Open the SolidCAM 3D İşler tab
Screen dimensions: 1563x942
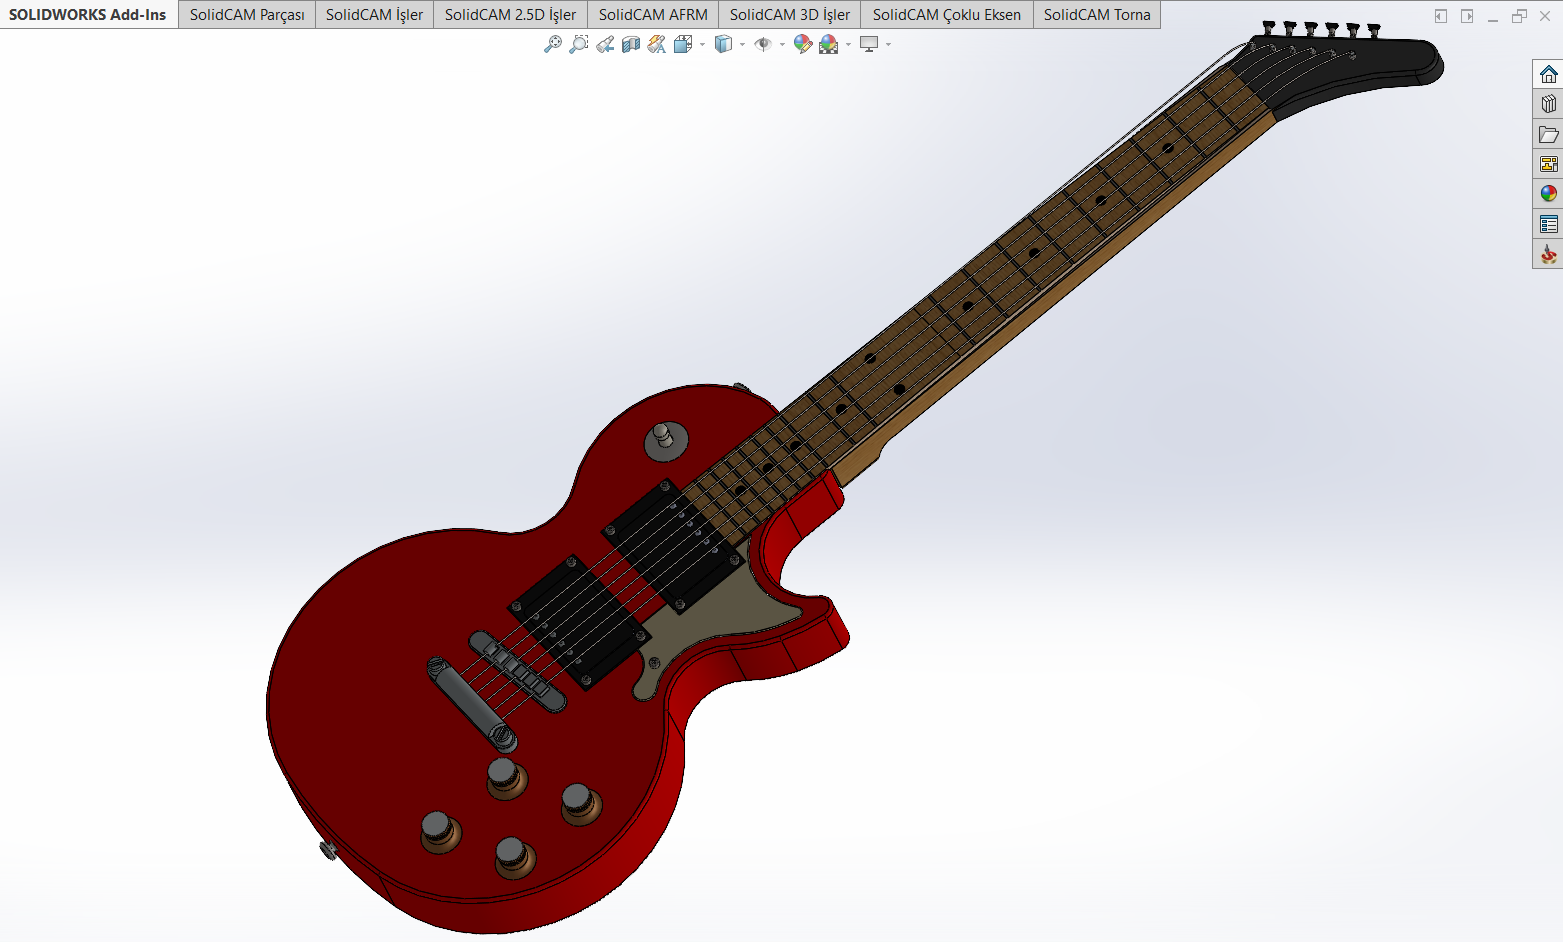790,14
